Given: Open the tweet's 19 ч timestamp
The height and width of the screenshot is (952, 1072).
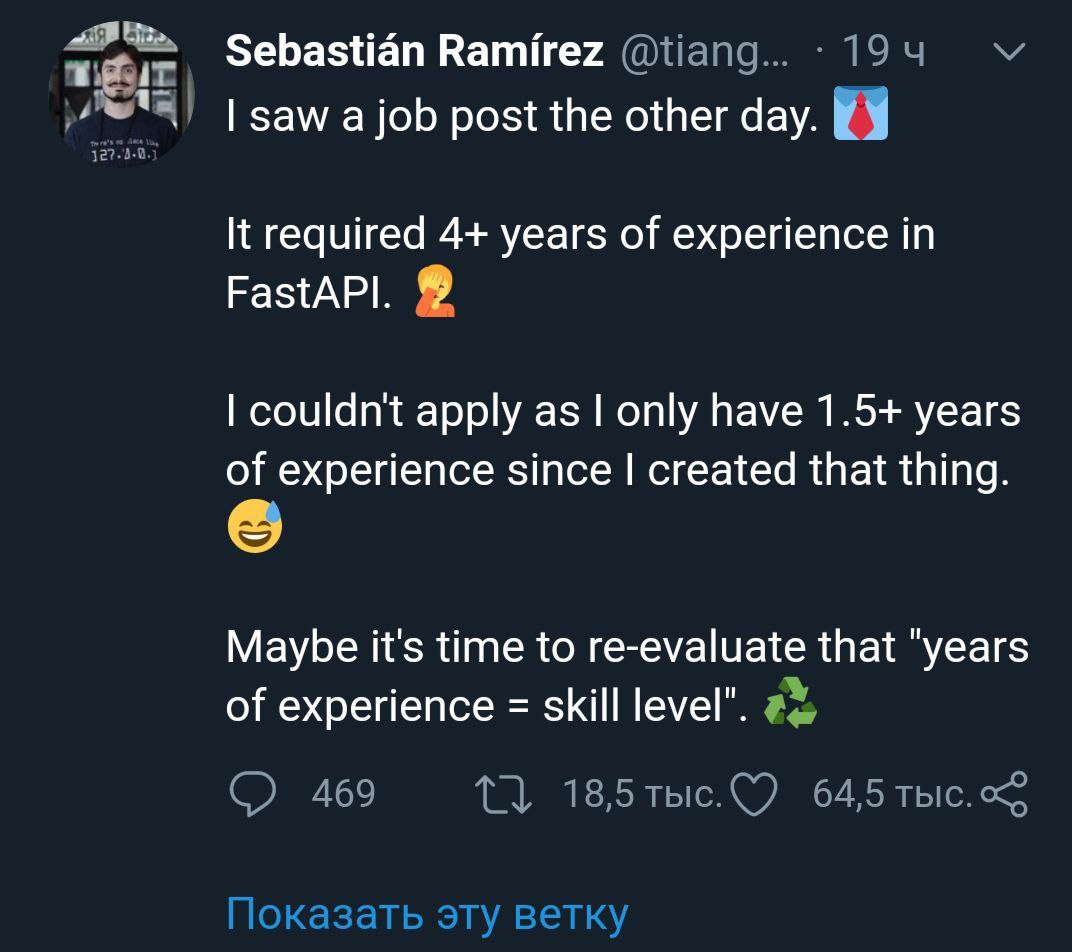Looking at the screenshot, I should point(884,52).
